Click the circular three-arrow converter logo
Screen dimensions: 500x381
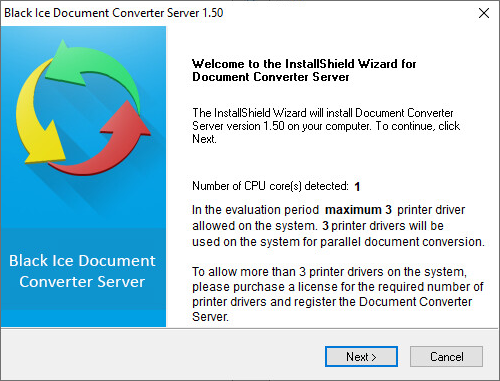(83, 107)
